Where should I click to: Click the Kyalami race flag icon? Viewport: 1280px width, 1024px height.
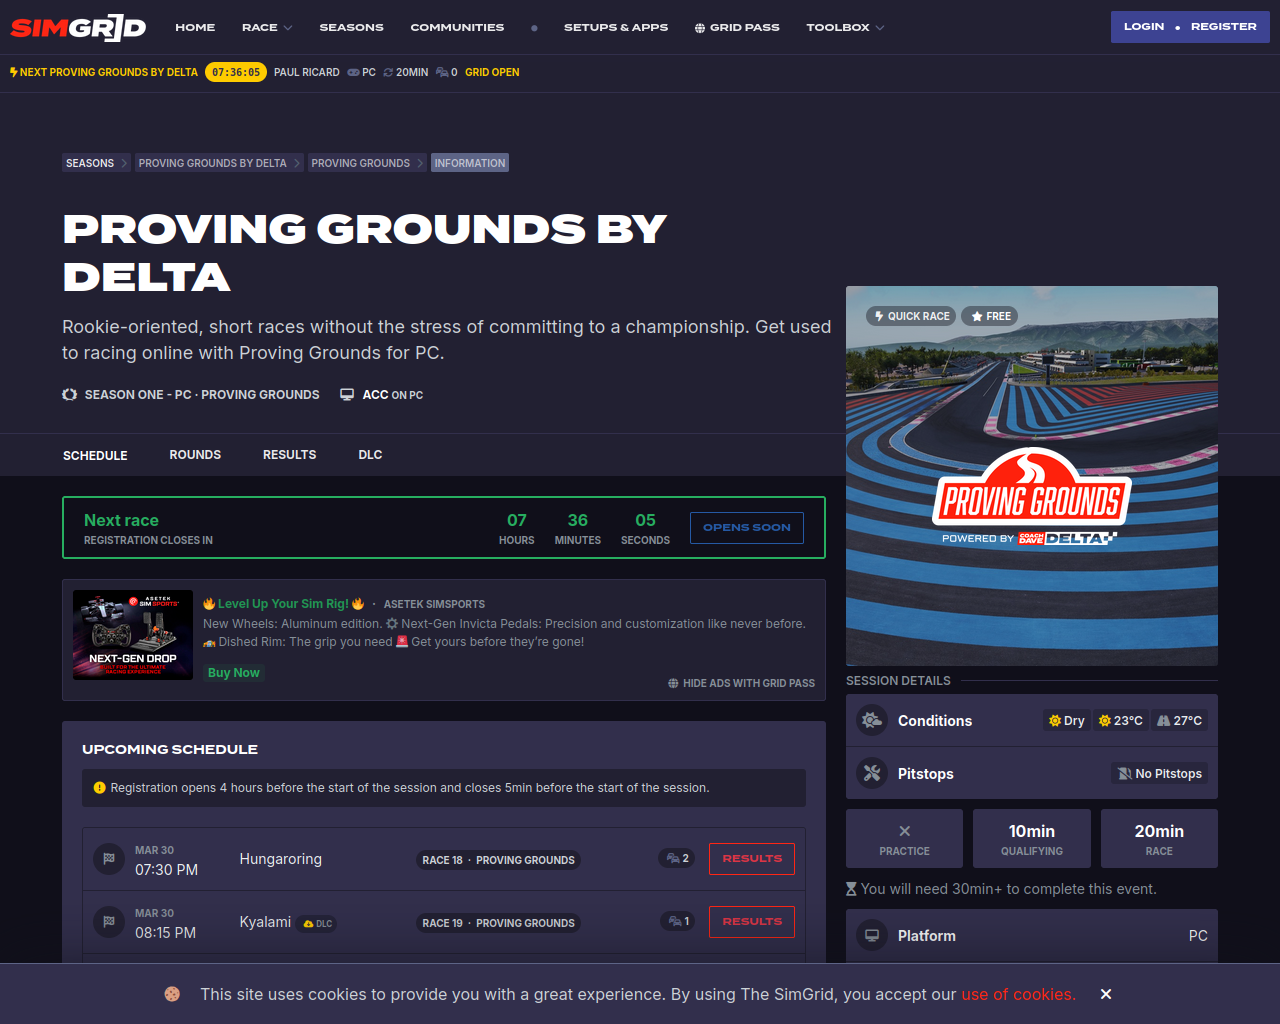pyautogui.click(x=109, y=922)
